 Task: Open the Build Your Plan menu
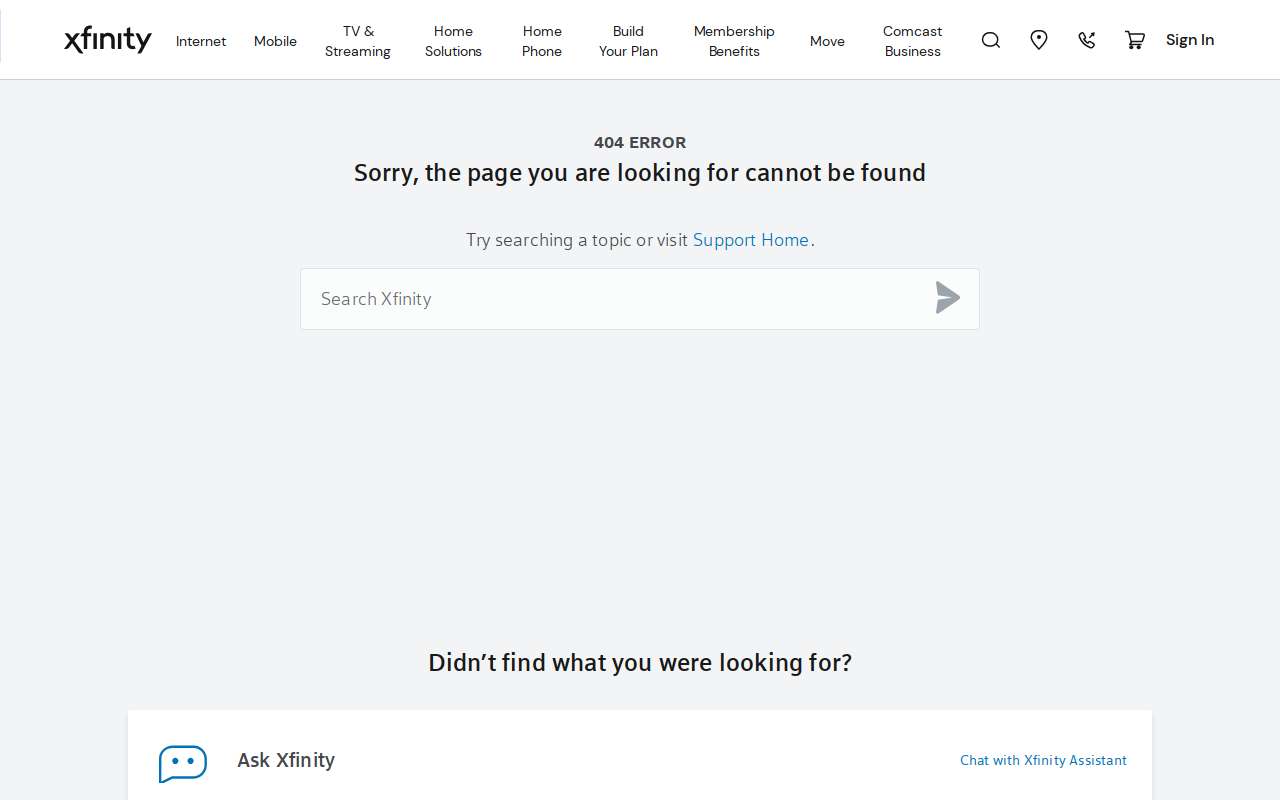[x=628, y=41]
